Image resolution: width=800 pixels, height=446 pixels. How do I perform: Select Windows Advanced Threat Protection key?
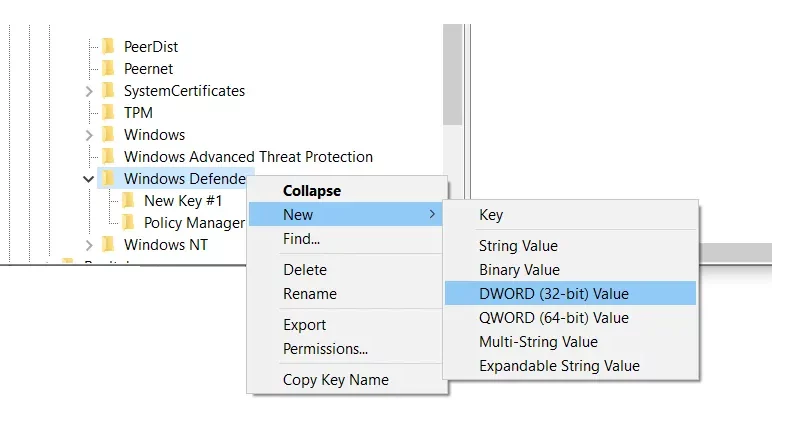pyautogui.click(x=248, y=157)
